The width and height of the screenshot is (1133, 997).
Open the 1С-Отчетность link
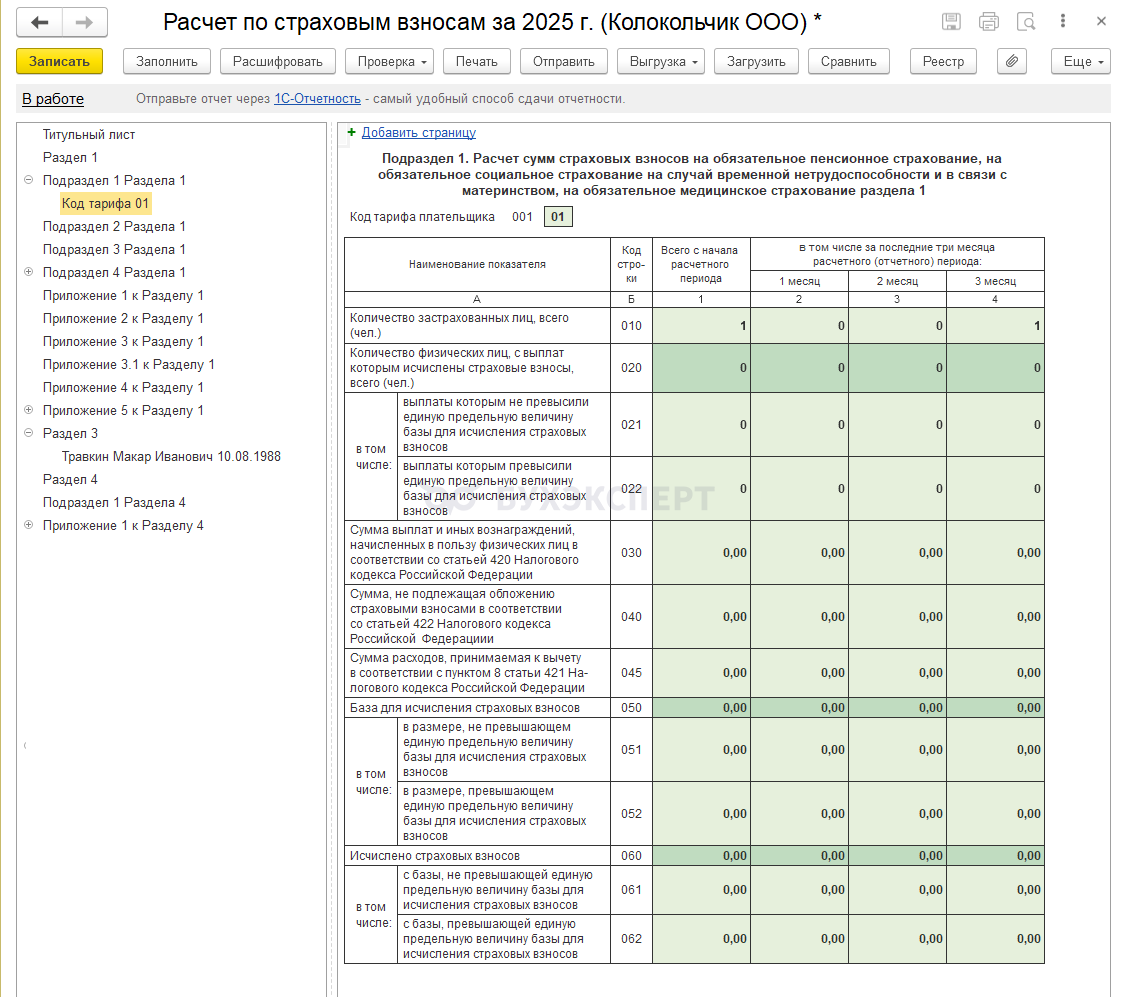(x=317, y=98)
